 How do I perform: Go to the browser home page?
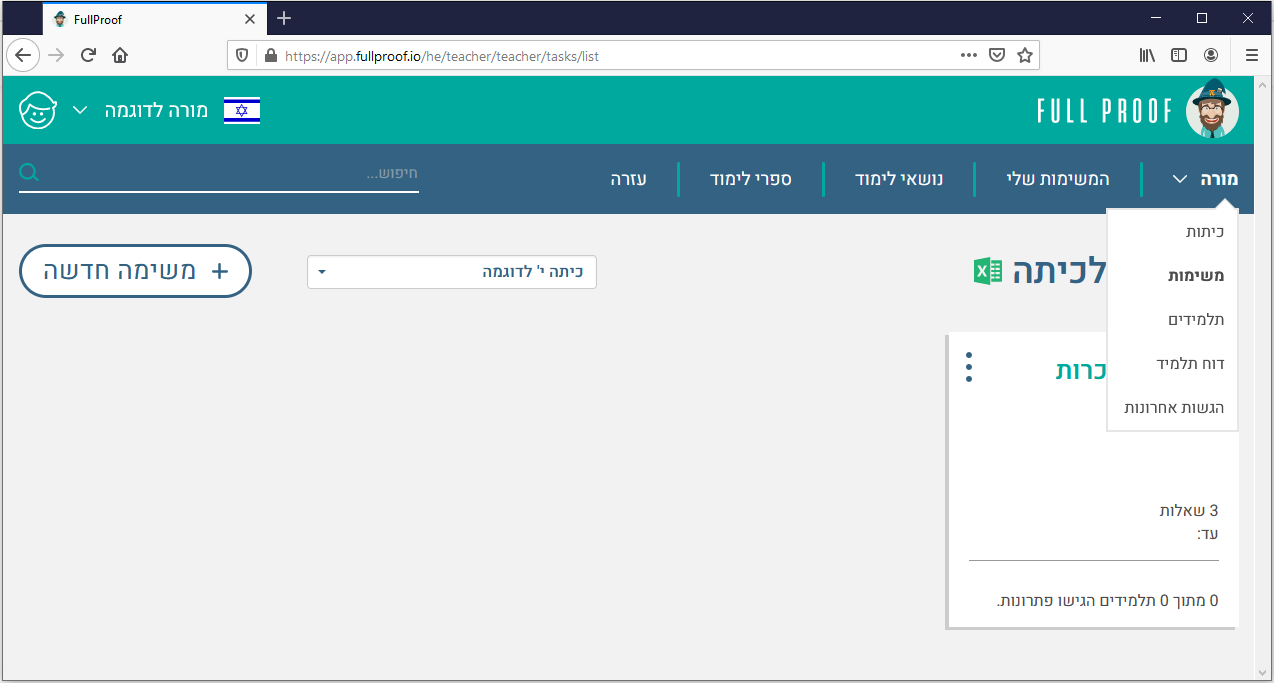pyautogui.click(x=120, y=56)
